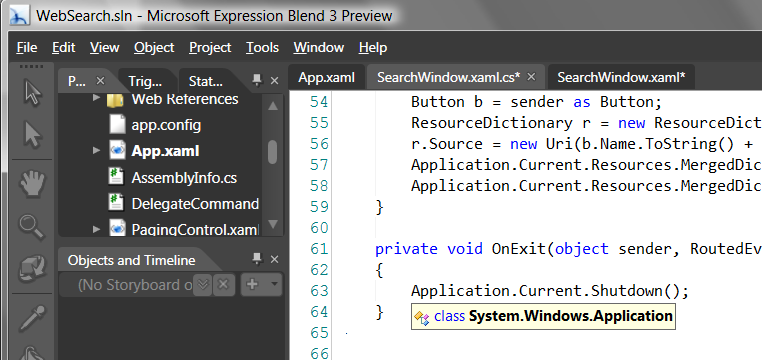The height and width of the screenshot is (360, 762).
Task: Click 'r.Source' on line 56
Action: tap(447, 144)
